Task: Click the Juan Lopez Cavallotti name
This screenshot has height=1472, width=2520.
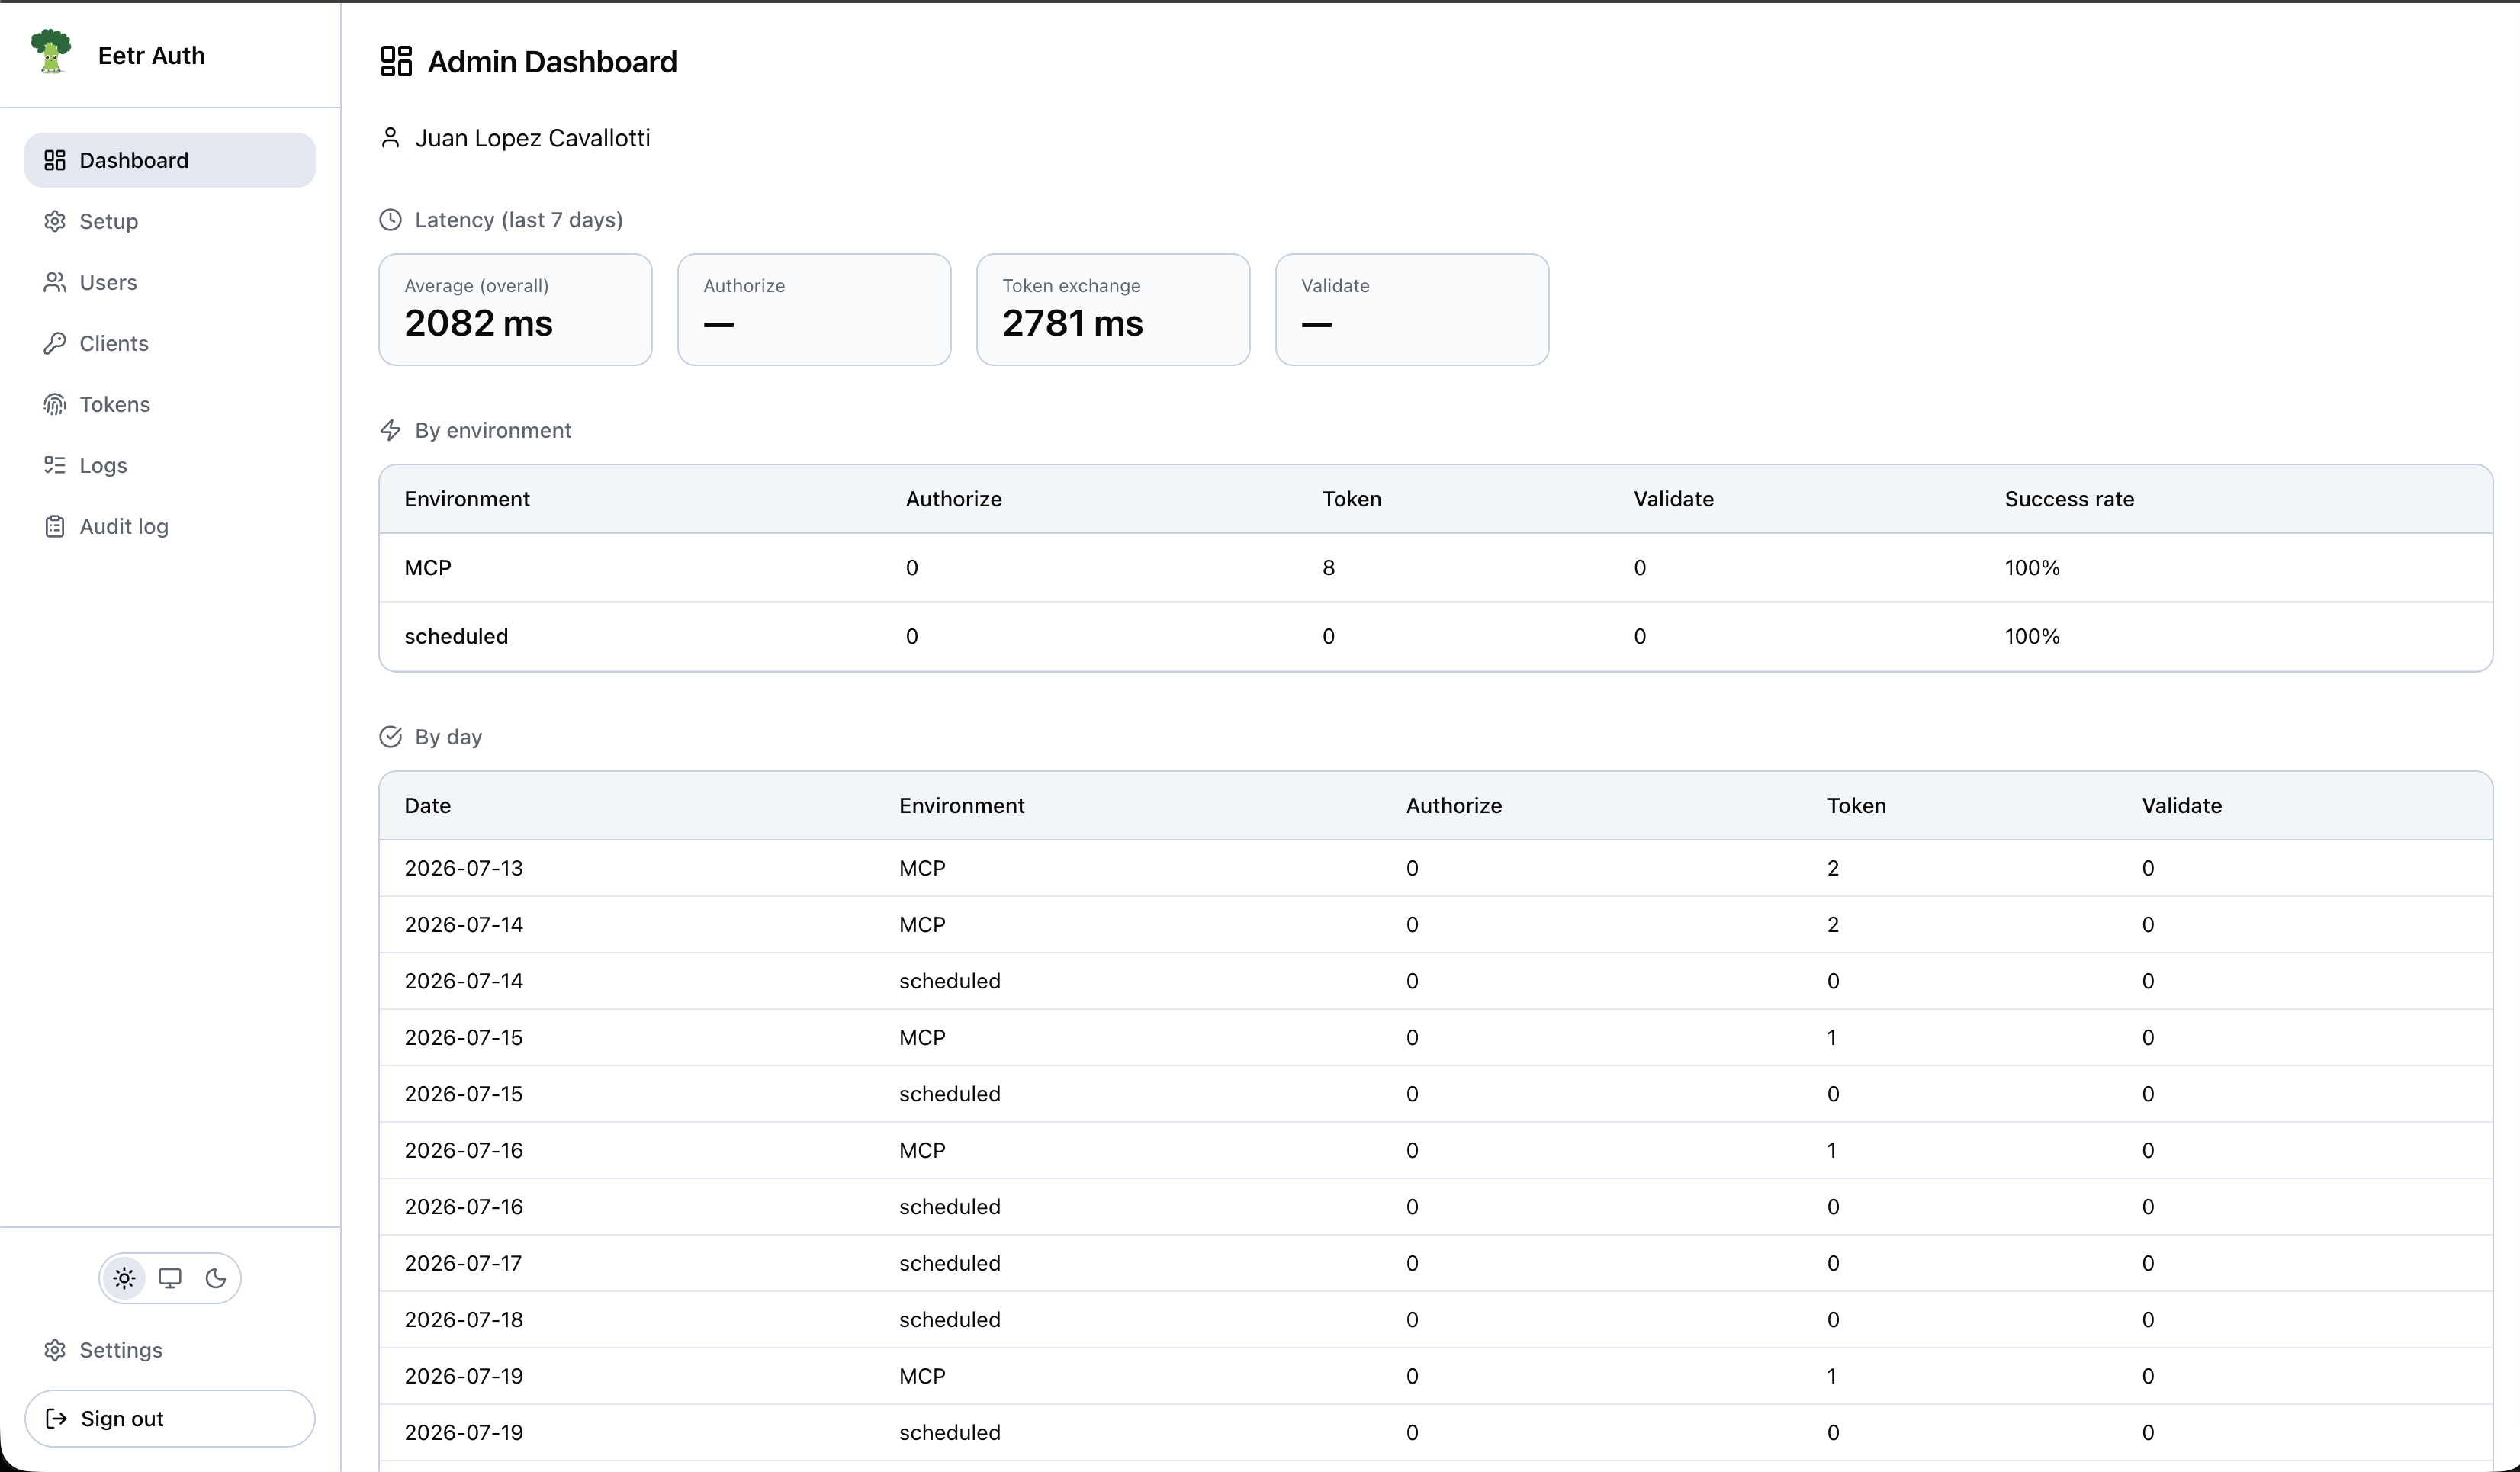Action: pos(532,138)
